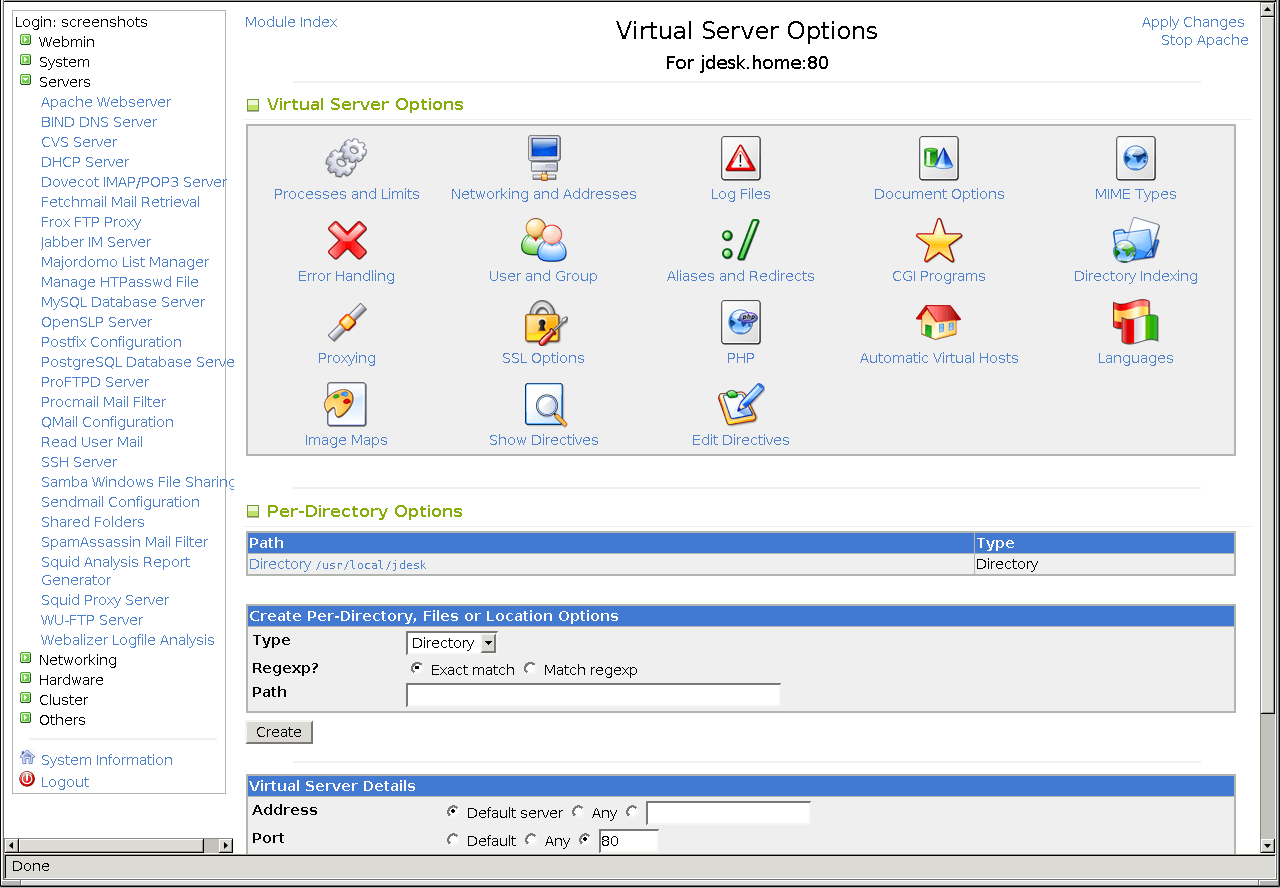Open Webalizer Logfile Analysis in sidebar
Image resolution: width=1280 pixels, height=888 pixels.
tap(128, 640)
